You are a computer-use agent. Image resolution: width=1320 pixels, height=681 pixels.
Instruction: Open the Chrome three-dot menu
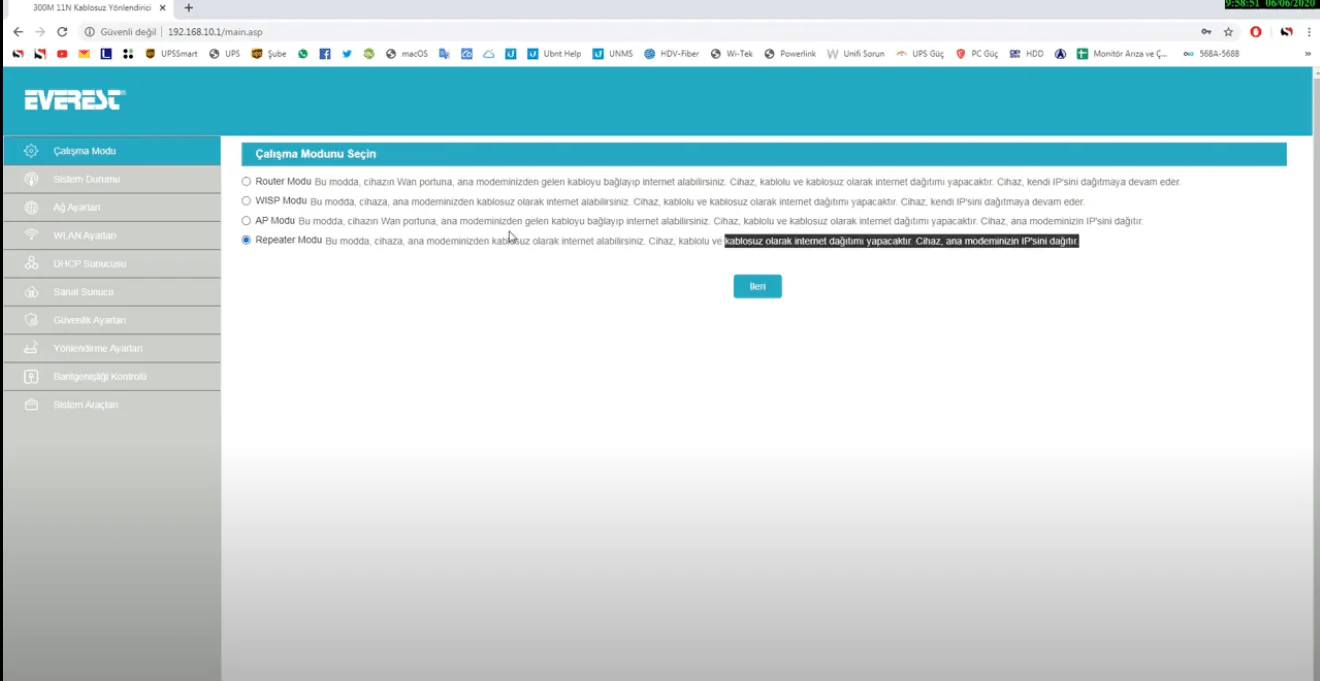click(1309, 32)
